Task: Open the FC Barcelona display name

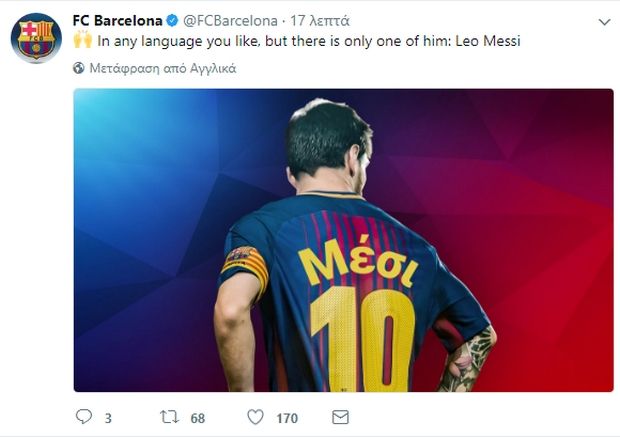Action: (117, 21)
